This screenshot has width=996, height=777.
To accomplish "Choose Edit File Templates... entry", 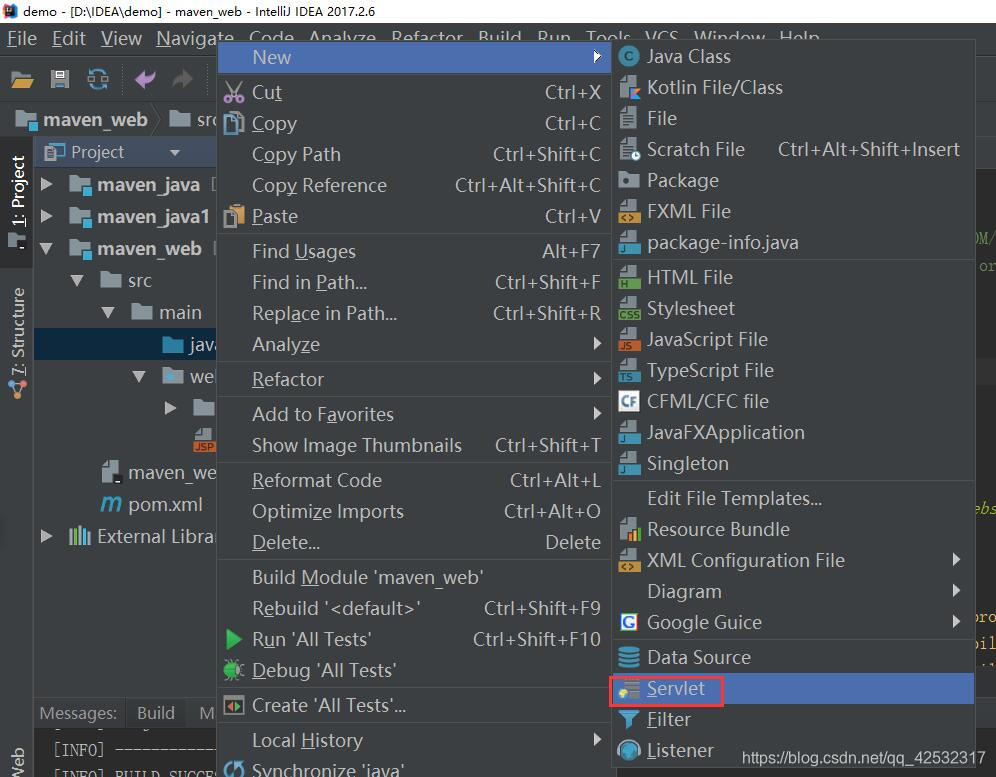I will [x=792, y=499].
